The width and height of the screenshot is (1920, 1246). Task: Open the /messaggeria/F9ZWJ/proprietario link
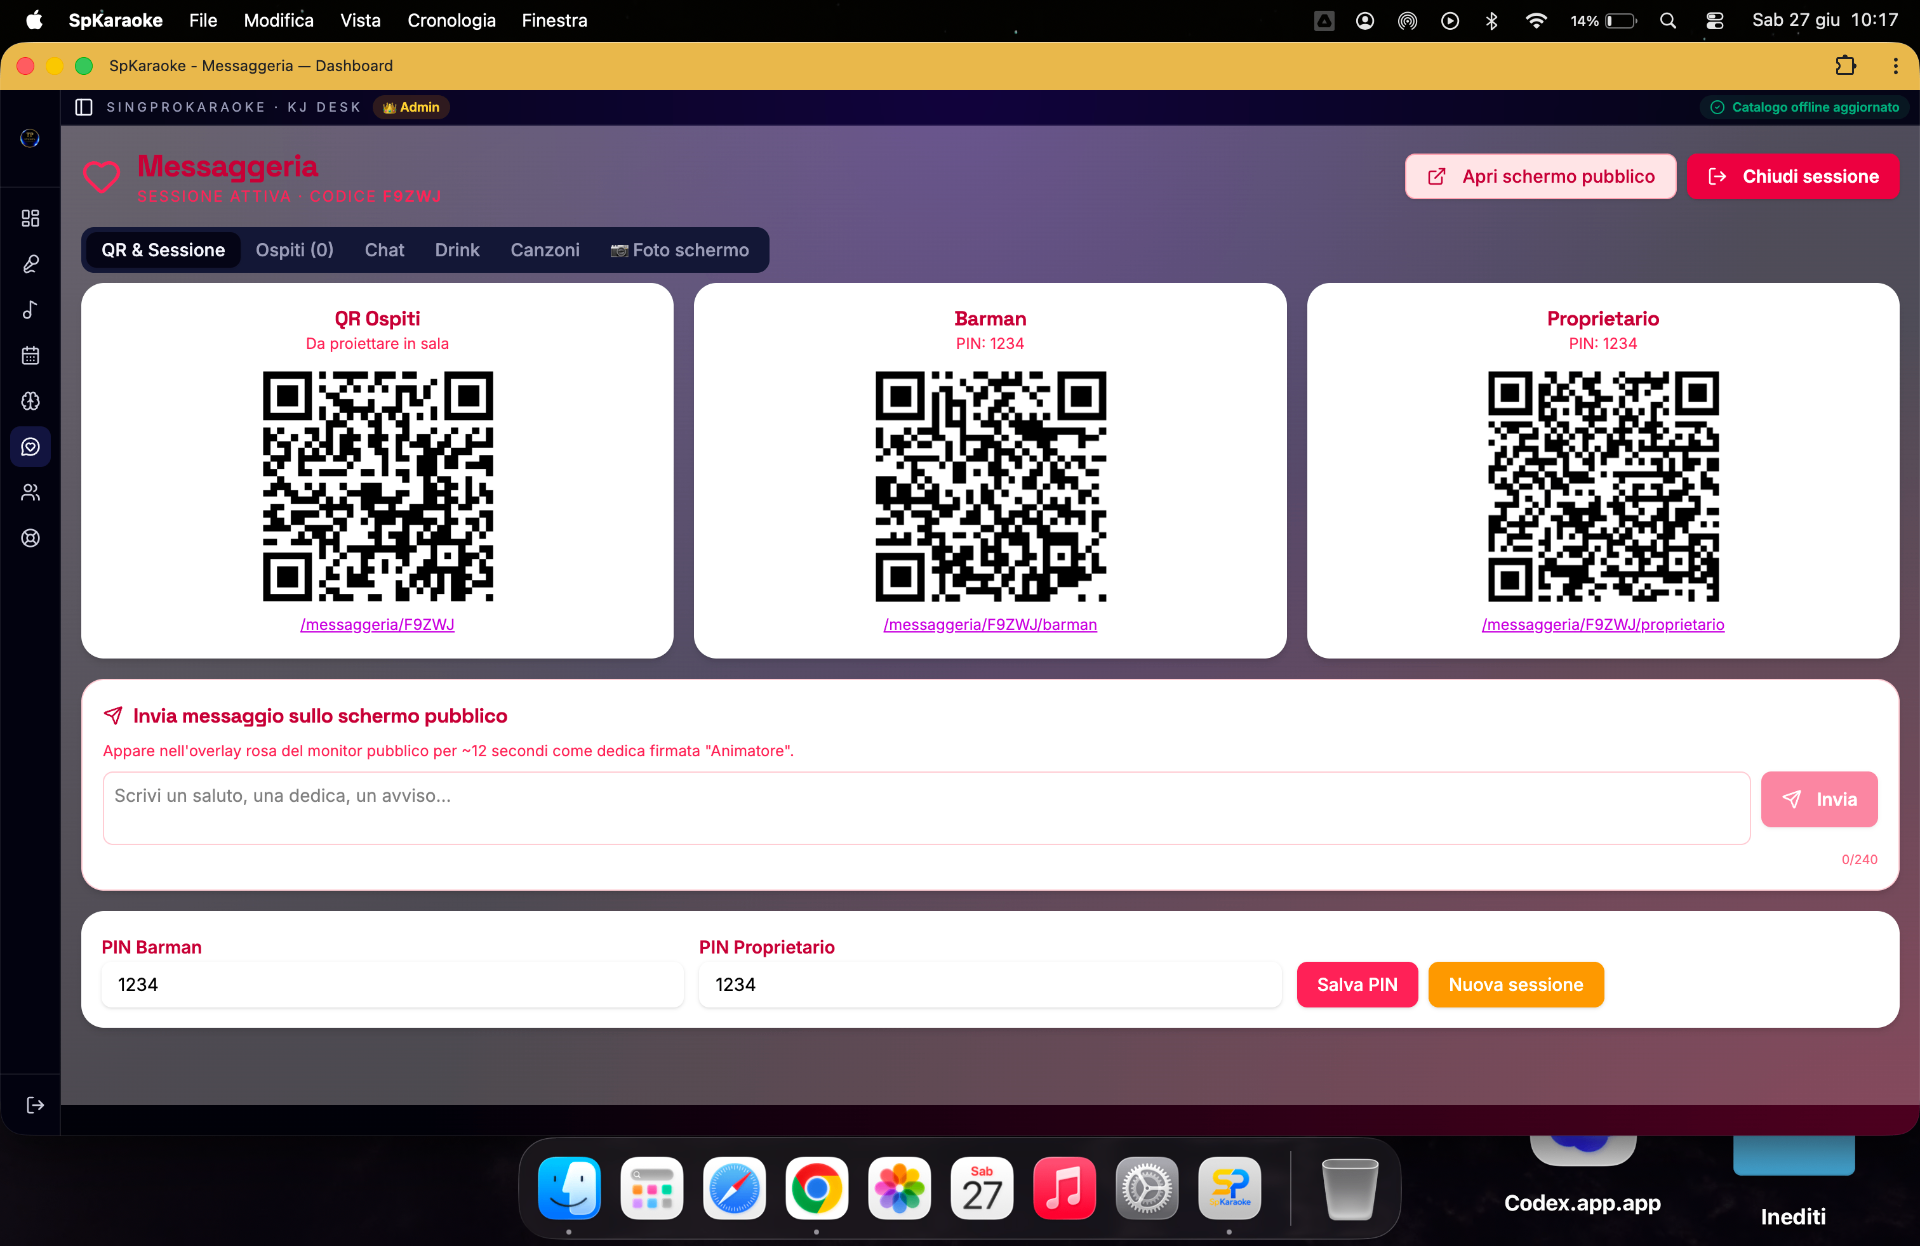tap(1603, 625)
